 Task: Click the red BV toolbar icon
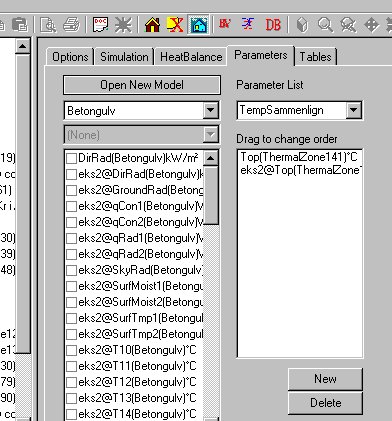point(225,24)
